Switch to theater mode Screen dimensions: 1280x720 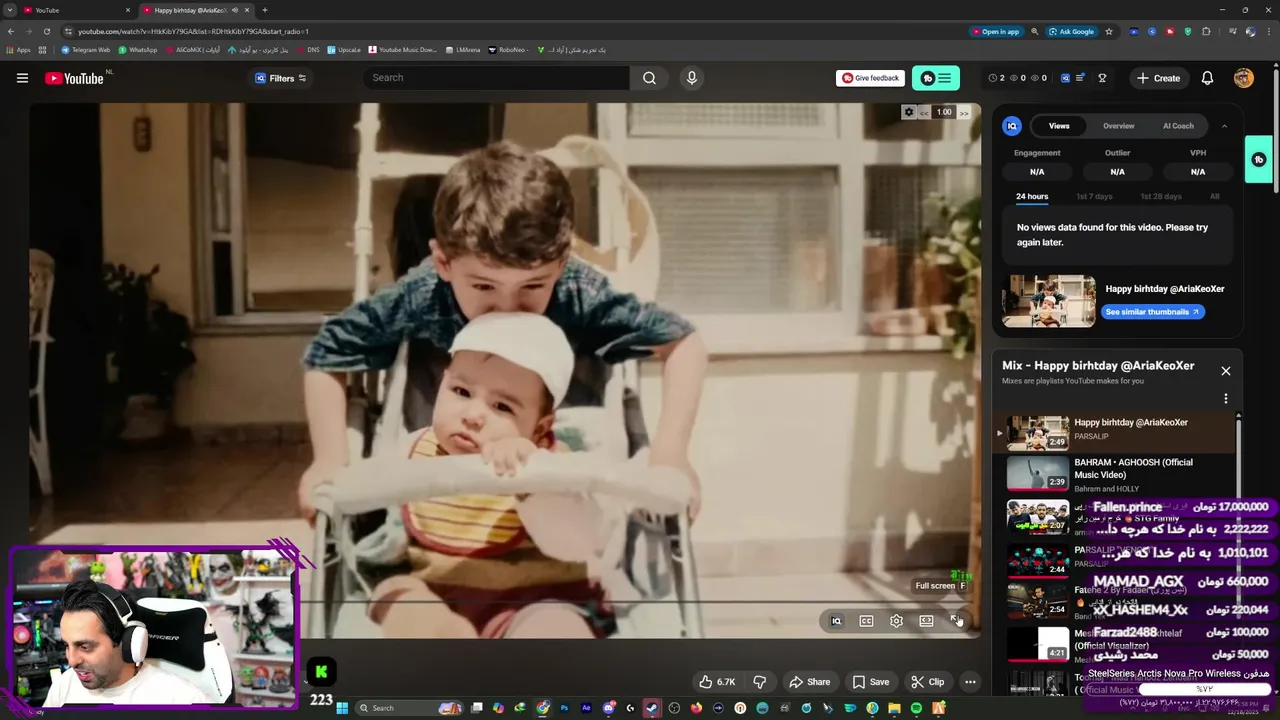926,621
